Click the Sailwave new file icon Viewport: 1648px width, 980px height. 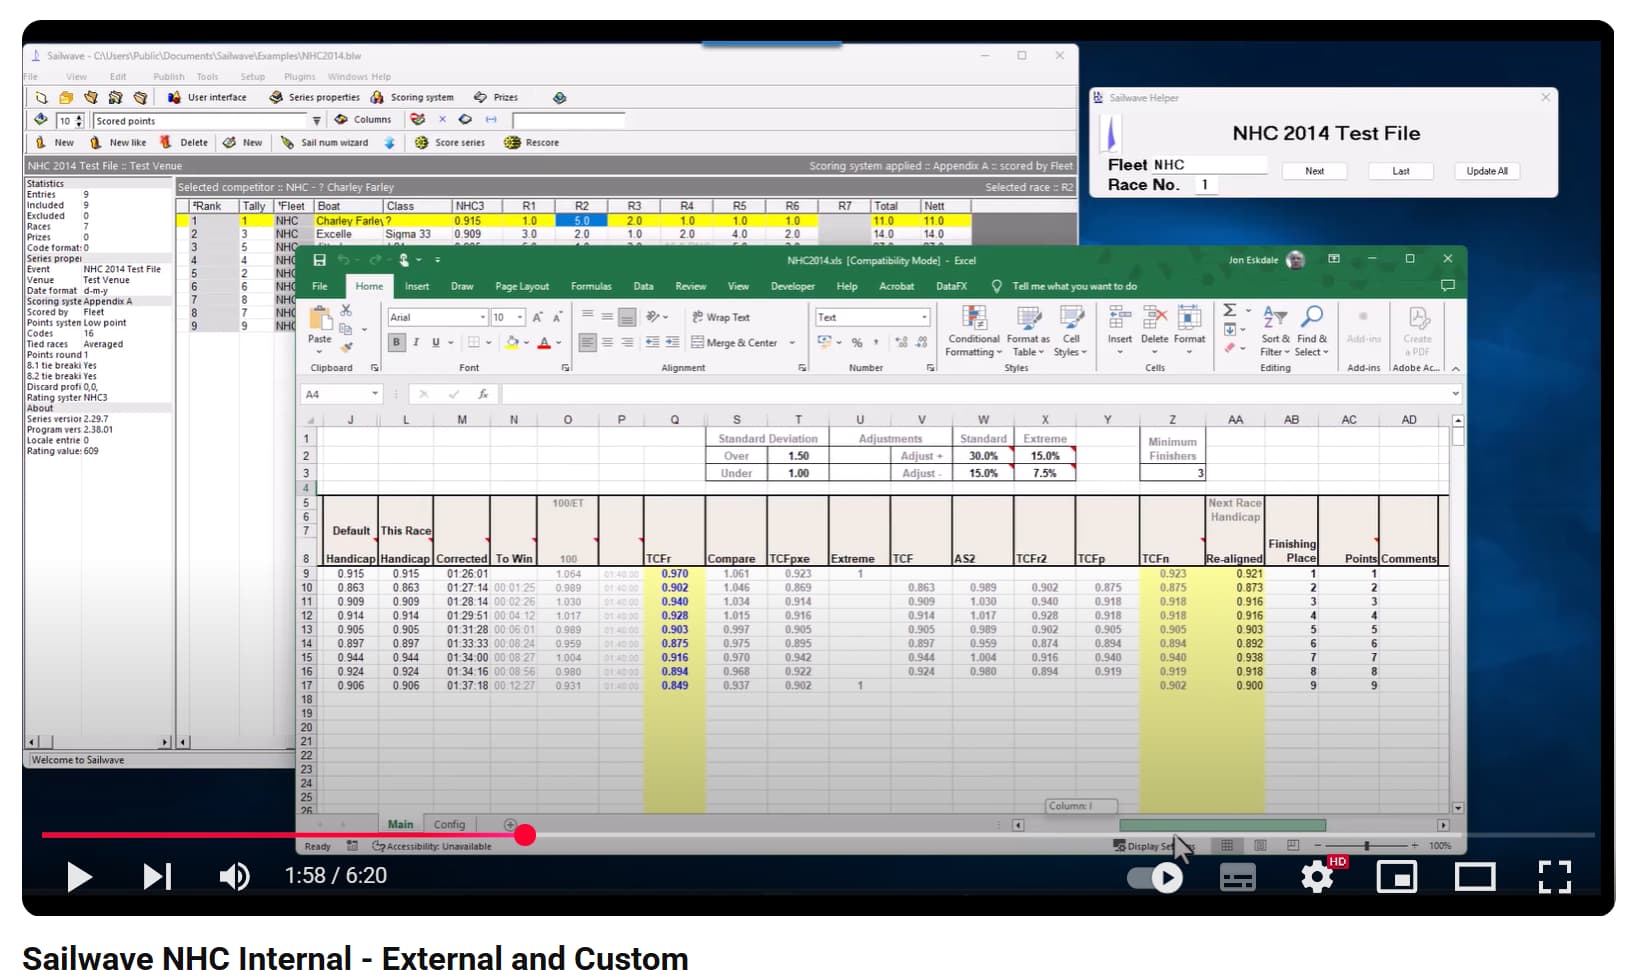click(x=41, y=97)
